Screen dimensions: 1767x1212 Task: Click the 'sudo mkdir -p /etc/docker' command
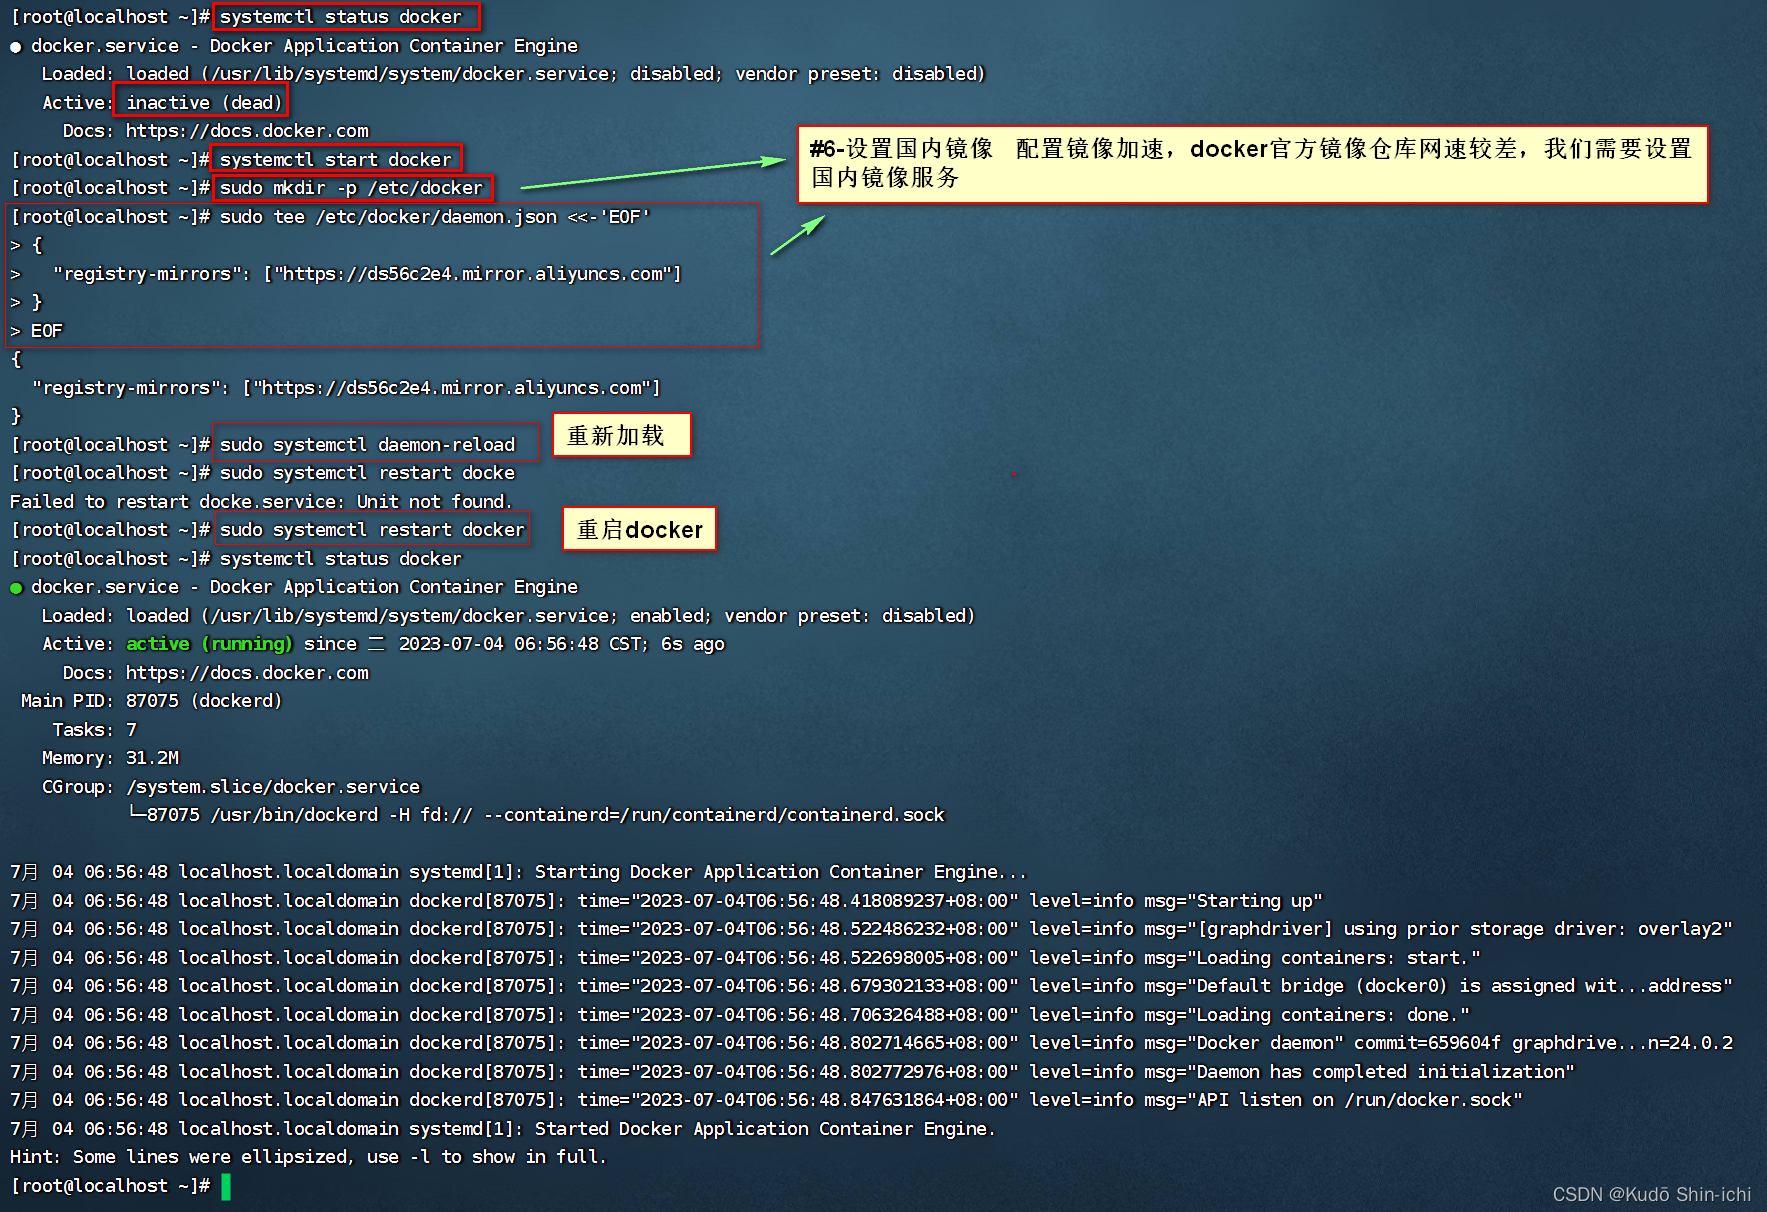coord(351,187)
